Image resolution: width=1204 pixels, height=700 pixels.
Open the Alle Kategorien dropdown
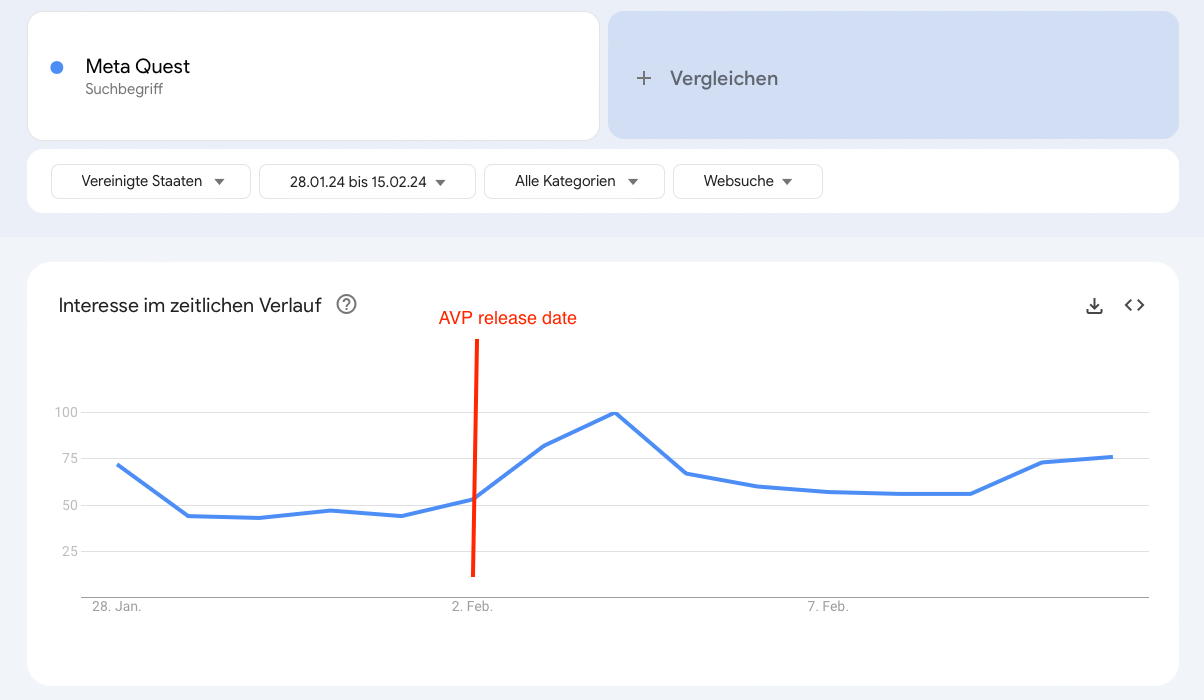(x=574, y=182)
